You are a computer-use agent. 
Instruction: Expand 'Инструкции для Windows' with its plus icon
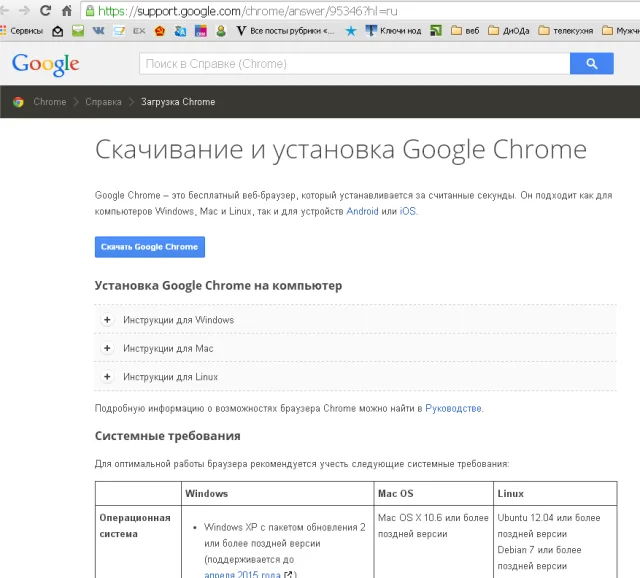point(107,320)
